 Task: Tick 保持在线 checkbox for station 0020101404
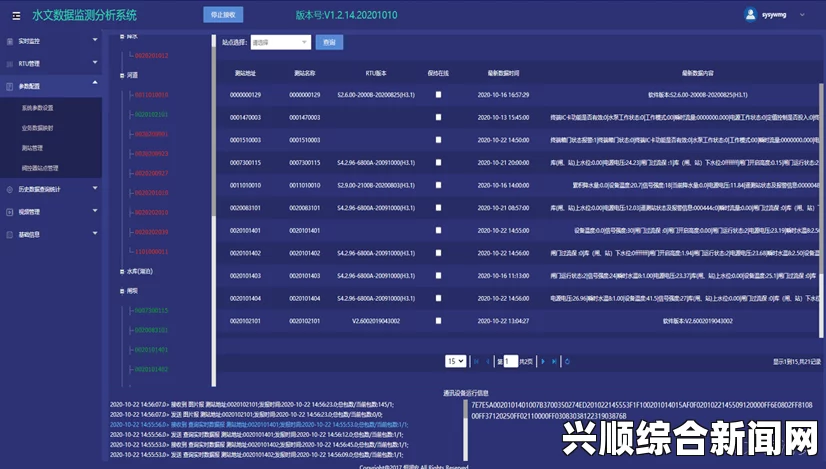point(438,298)
